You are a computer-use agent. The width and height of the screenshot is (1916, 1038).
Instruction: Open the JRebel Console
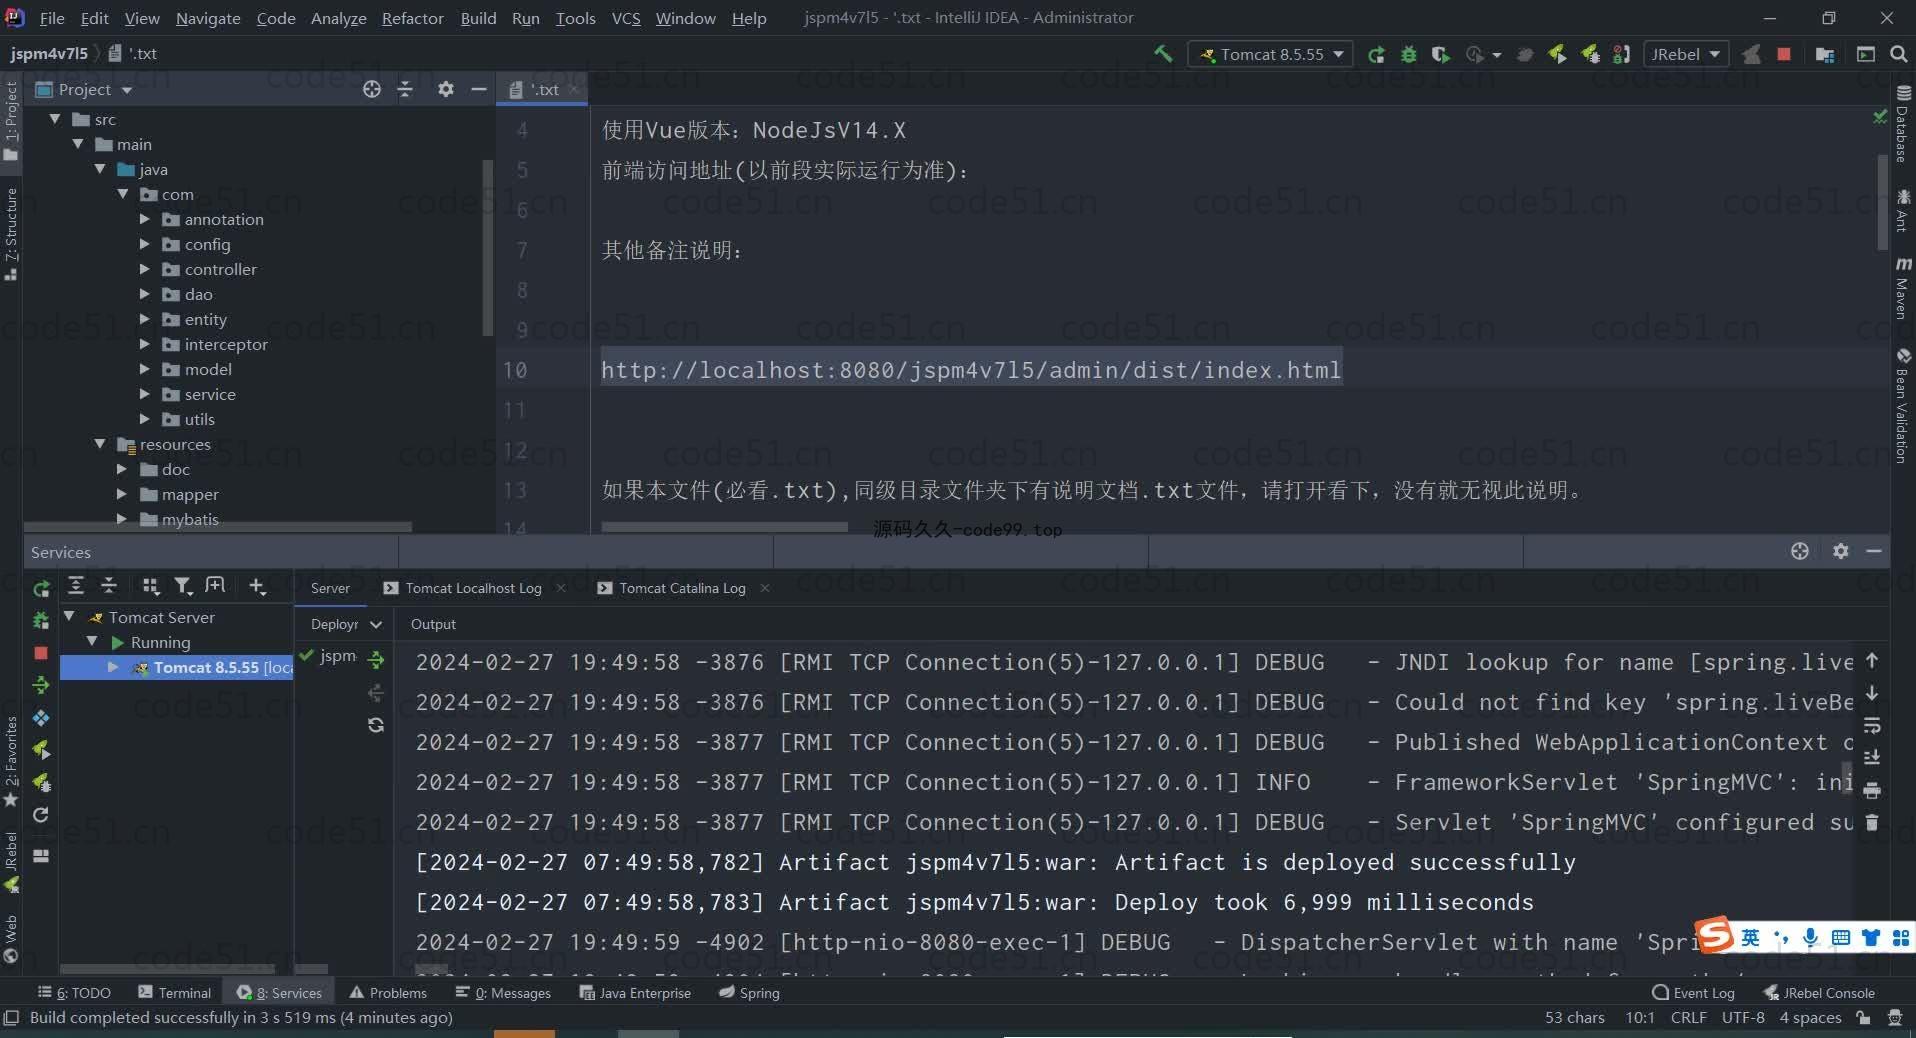click(x=1819, y=993)
